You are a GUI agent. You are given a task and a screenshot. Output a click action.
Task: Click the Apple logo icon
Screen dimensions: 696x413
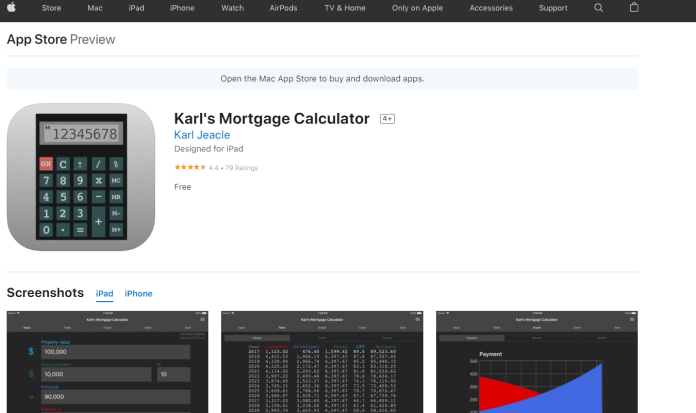(11, 8)
